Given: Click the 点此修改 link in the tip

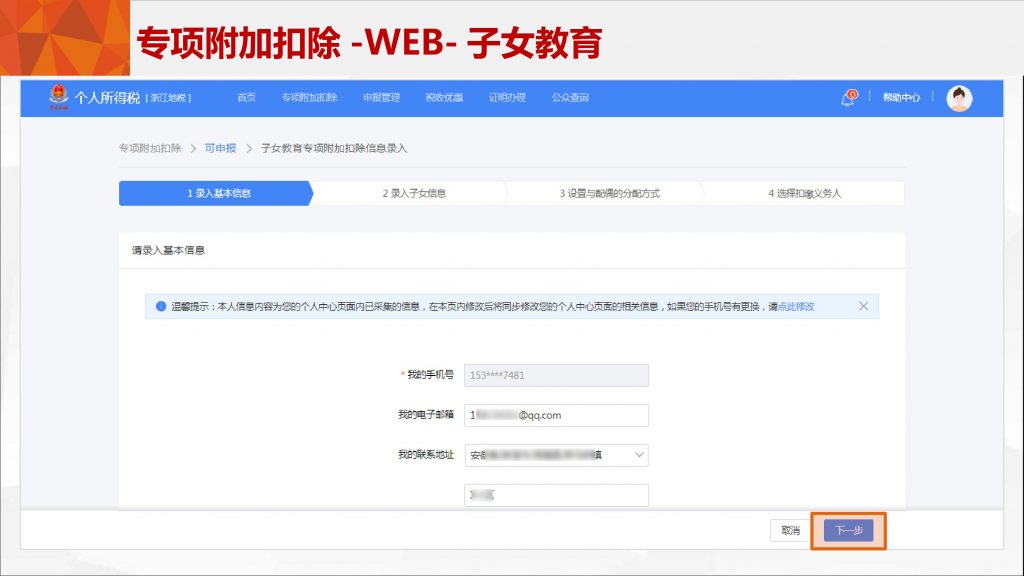Looking at the screenshot, I should 795,306.
